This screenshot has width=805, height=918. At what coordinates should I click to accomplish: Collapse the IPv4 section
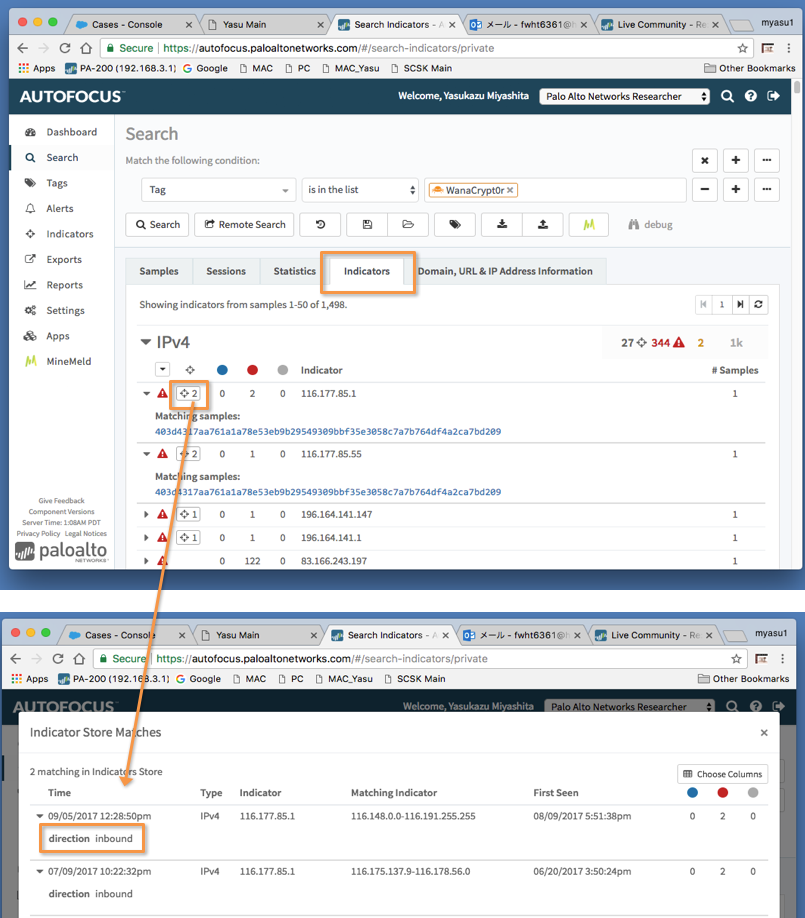146,342
